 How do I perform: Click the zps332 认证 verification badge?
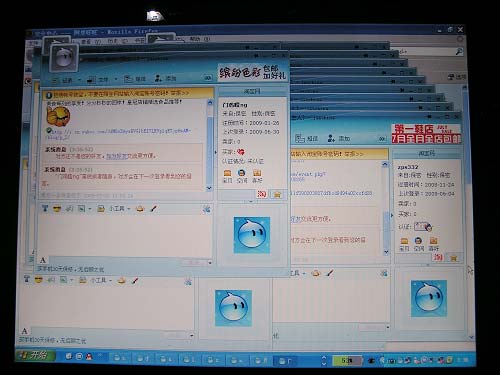coord(423,227)
